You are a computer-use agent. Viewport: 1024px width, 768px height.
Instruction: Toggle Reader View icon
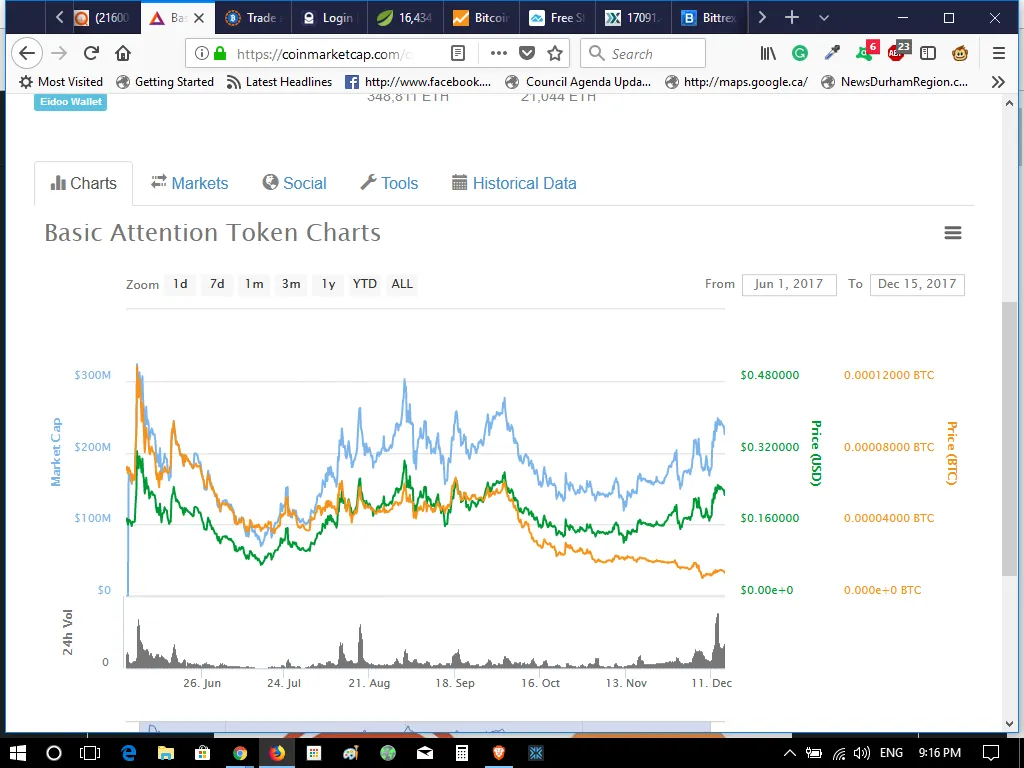[x=458, y=53]
